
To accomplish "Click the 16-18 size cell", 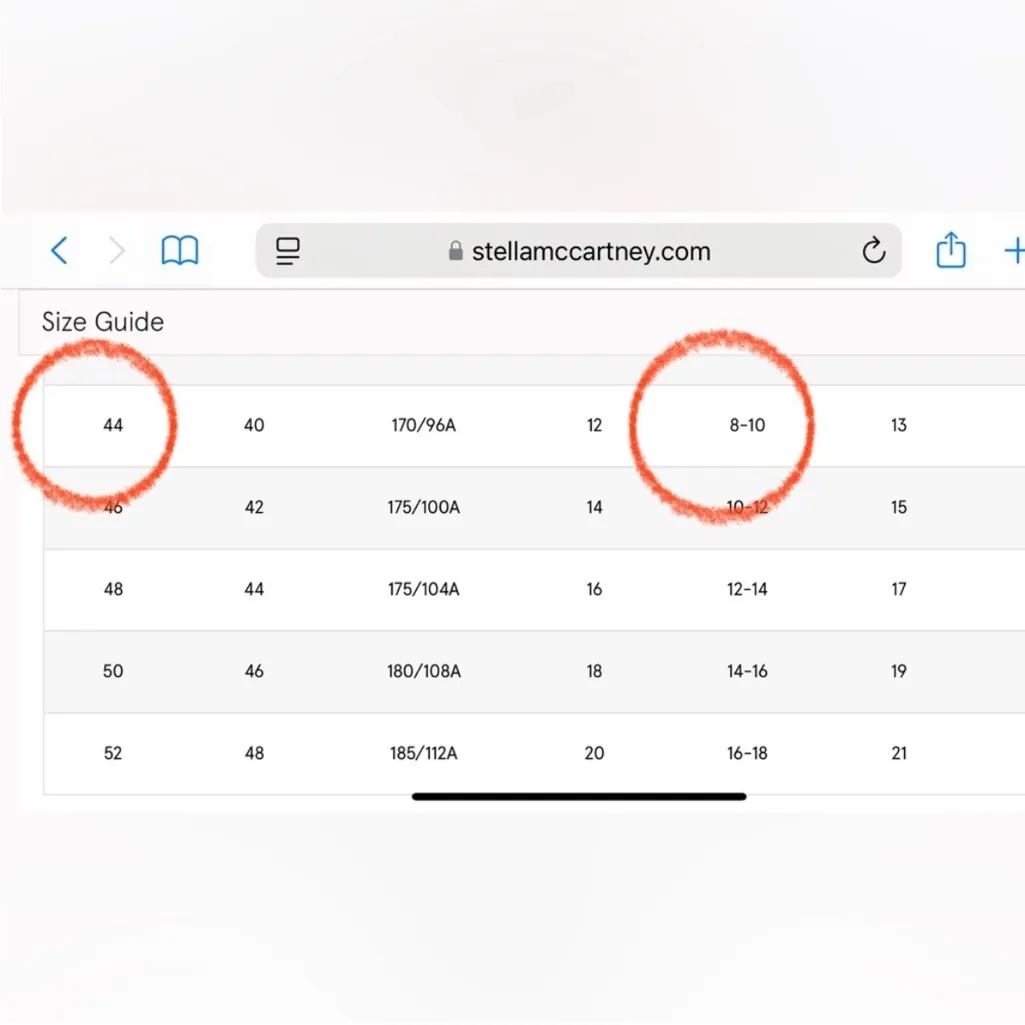I will (x=747, y=753).
